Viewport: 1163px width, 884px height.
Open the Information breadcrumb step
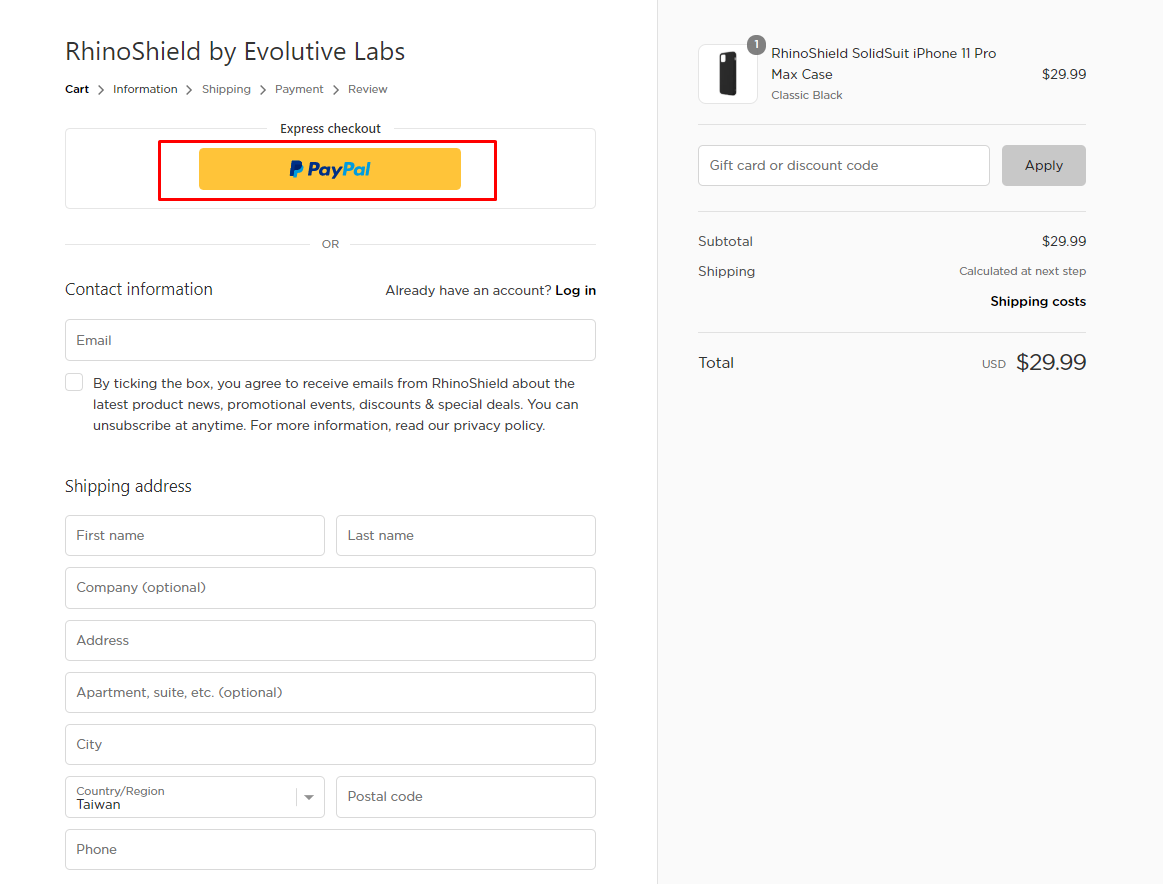click(145, 89)
